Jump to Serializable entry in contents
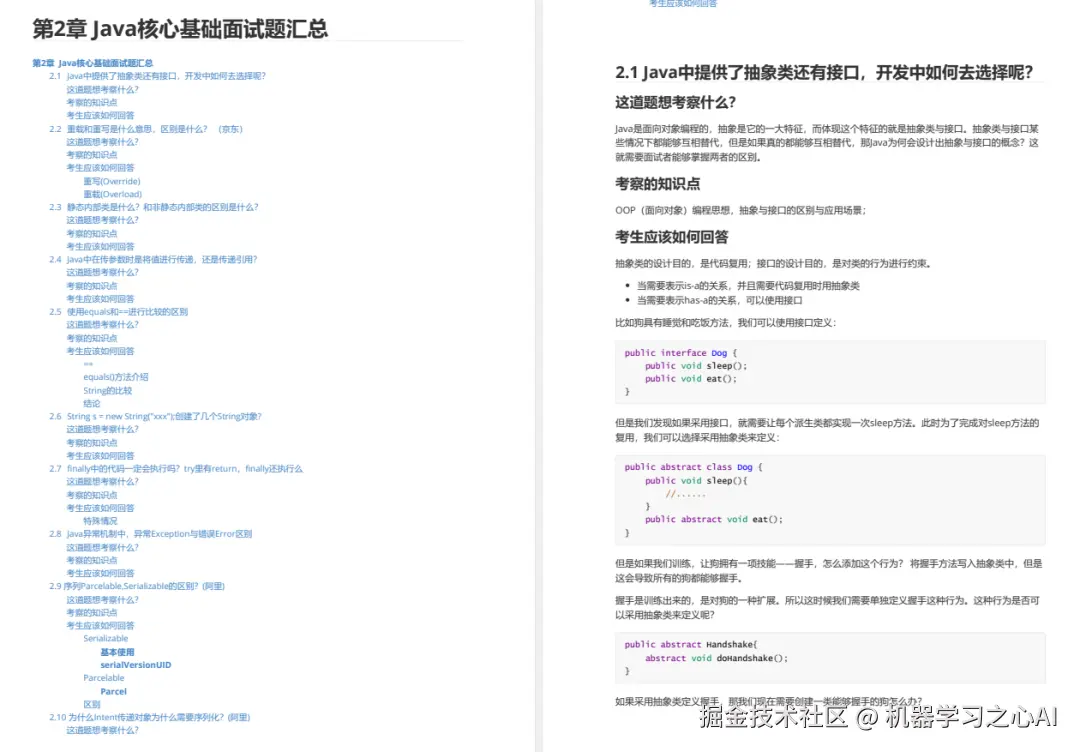 click(x=105, y=638)
